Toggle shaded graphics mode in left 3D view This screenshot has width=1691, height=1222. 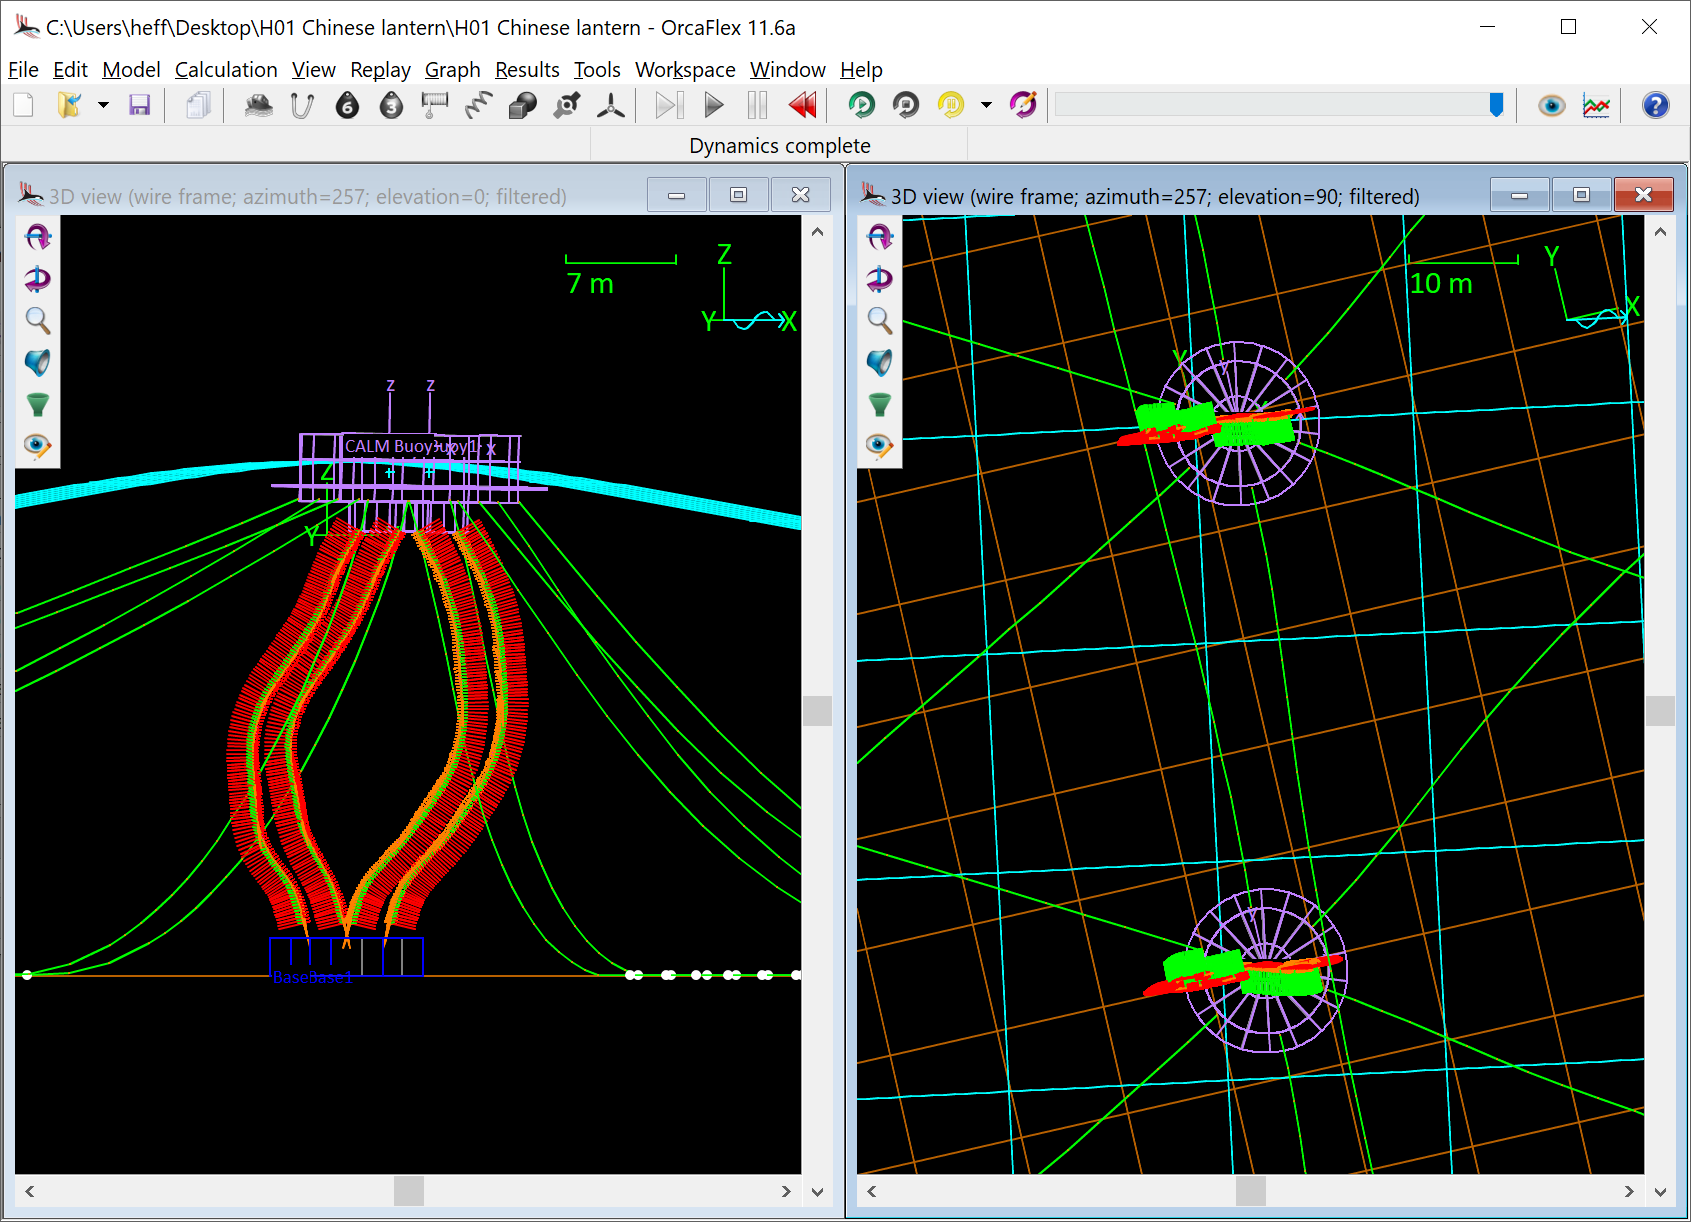(x=37, y=362)
